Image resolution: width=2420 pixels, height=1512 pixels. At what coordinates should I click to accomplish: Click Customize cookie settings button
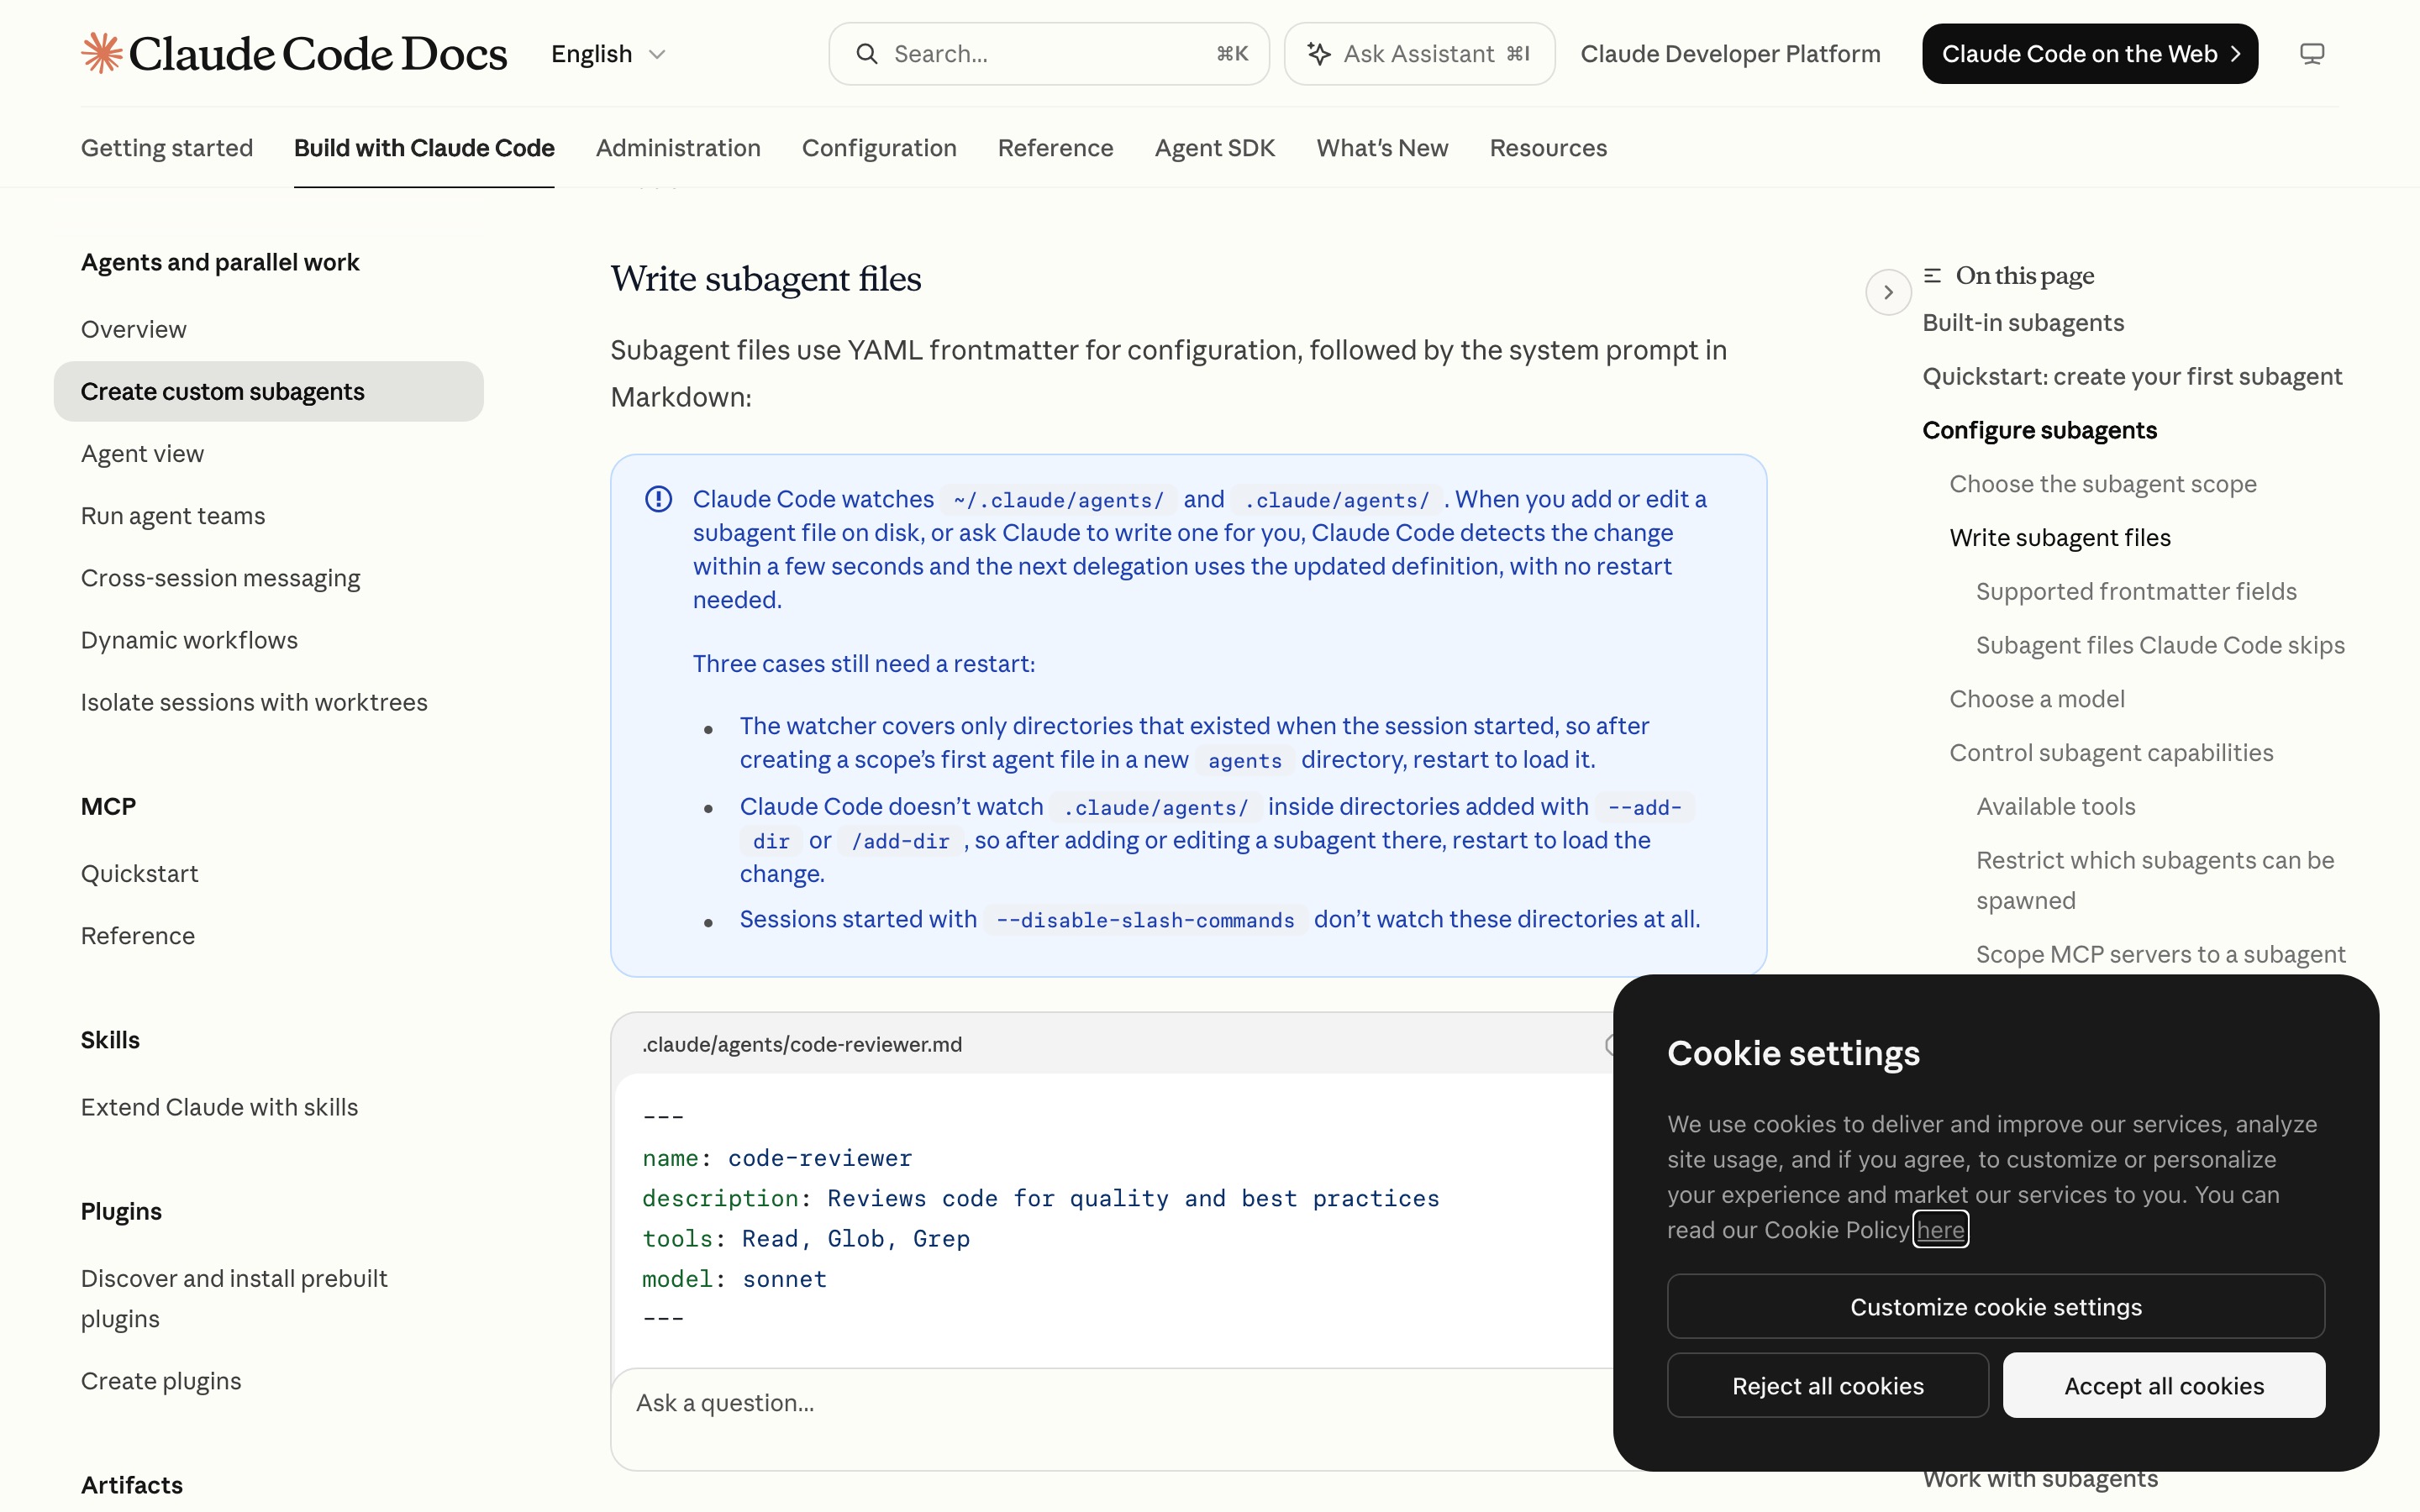[x=1995, y=1306]
